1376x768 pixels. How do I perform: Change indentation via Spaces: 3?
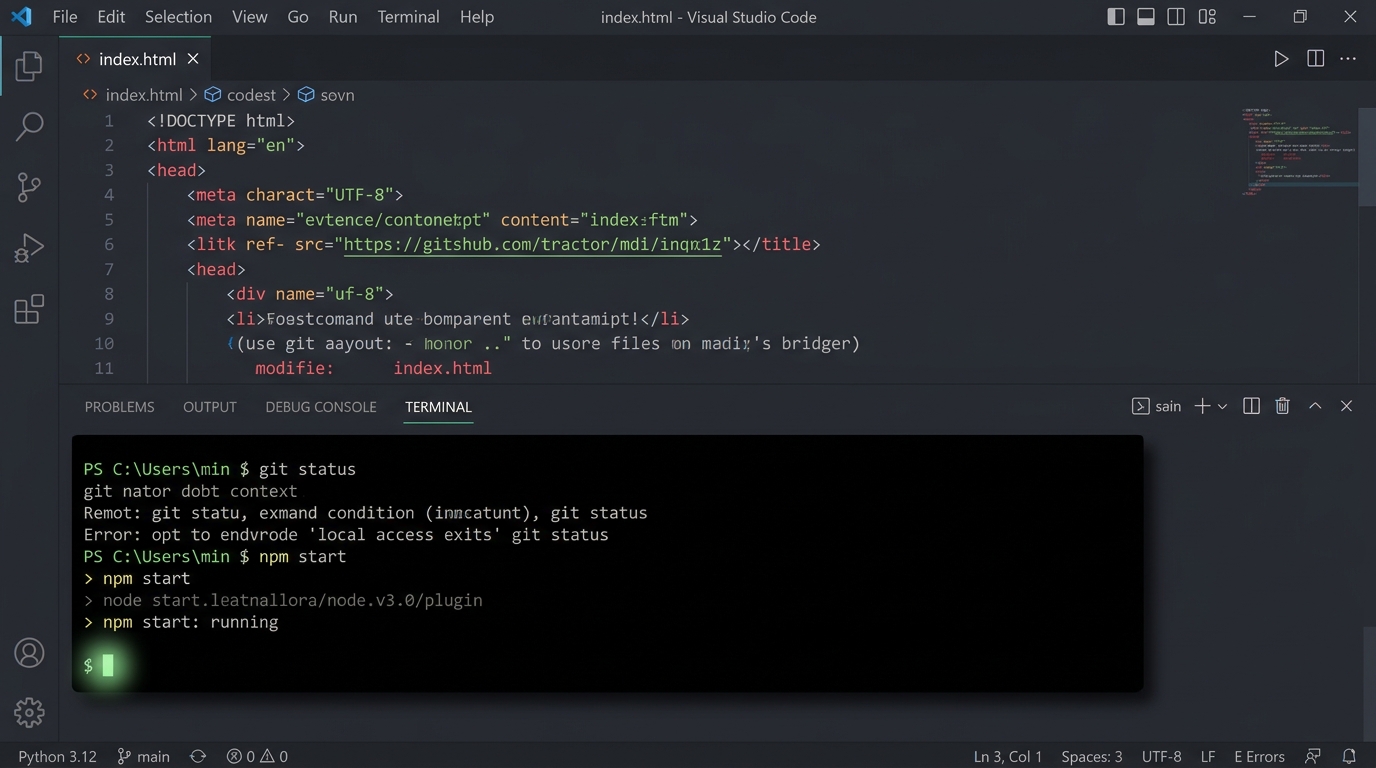coord(1092,756)
